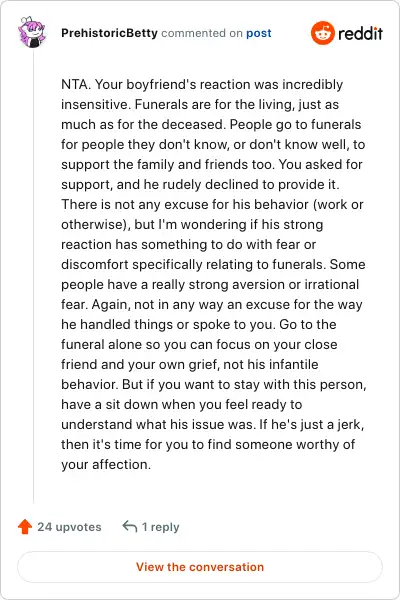Click the 'funeral alone so you can focus' line
Viewport: 400px width, 600px height.
tap(199, 344)
